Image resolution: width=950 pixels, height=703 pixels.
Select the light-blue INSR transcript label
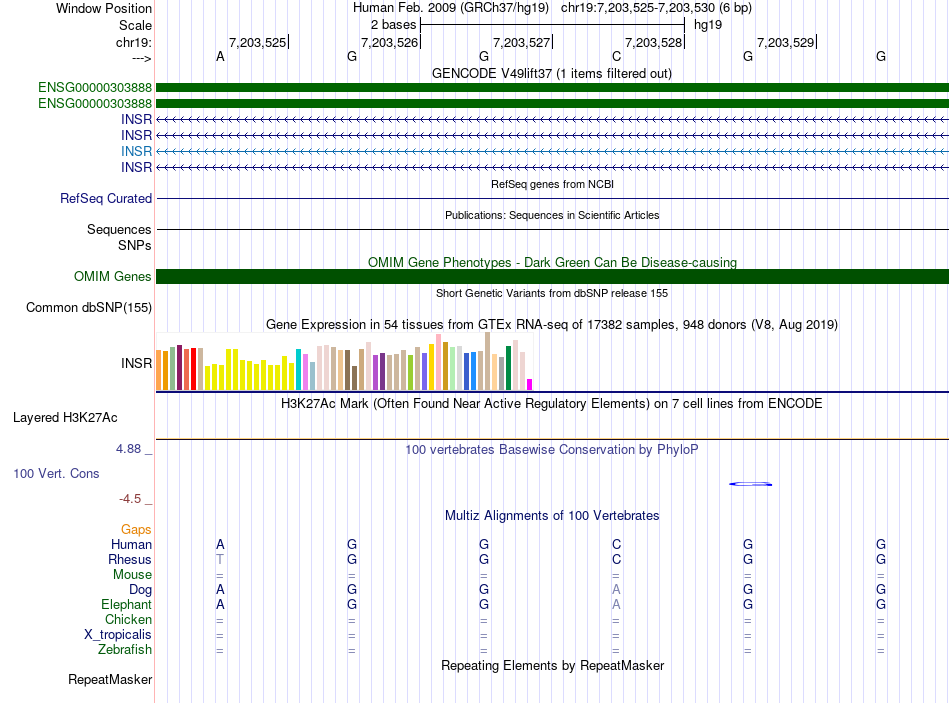(136, 151)
